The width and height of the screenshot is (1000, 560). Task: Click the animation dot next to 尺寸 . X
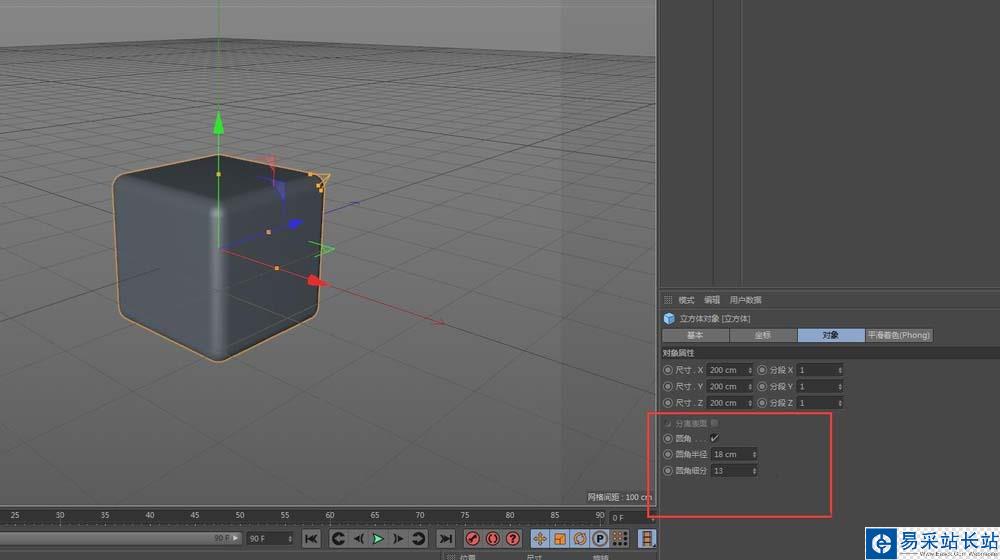(x=668, y=370)
